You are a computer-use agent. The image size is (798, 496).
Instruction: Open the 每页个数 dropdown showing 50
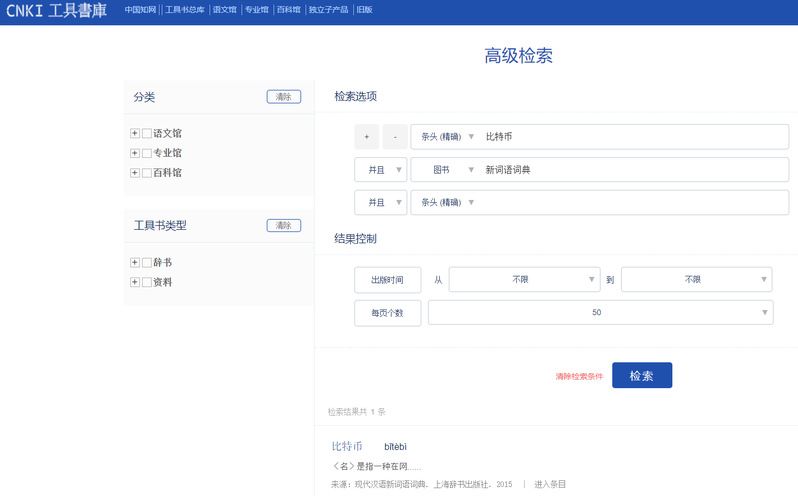600,313
